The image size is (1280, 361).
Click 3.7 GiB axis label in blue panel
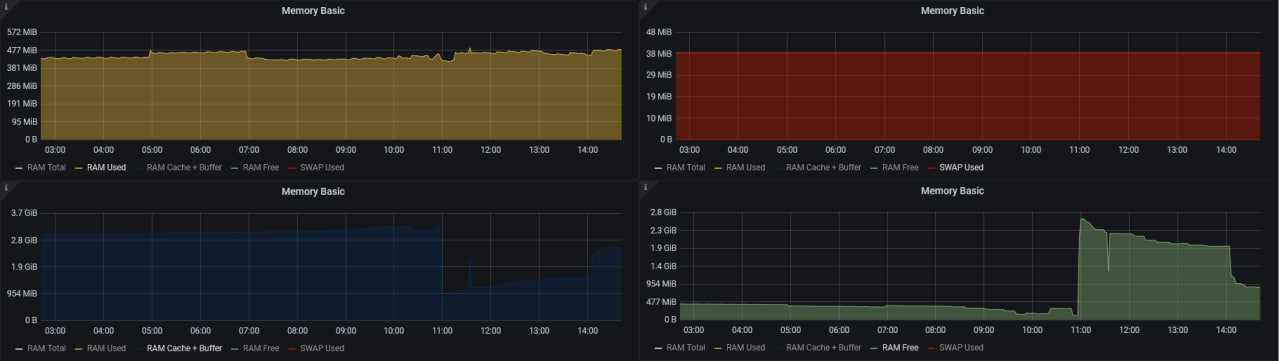click(x=24, y=213)
